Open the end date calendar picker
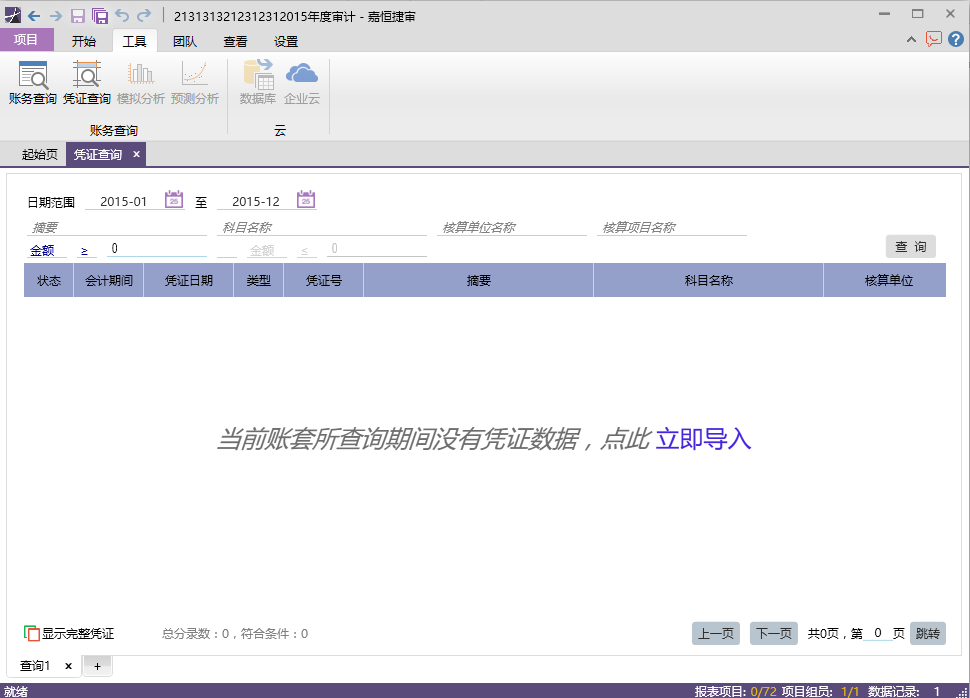The width and height of the screenshot is (970, 698). point(306,200)
